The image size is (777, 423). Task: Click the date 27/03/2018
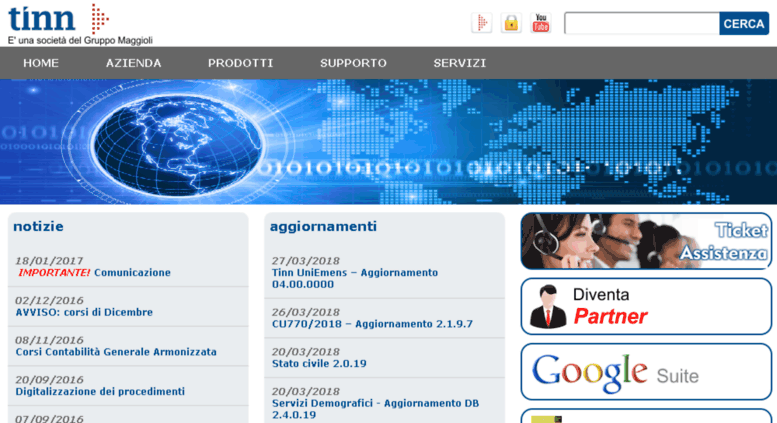click(x=305, y=261)
